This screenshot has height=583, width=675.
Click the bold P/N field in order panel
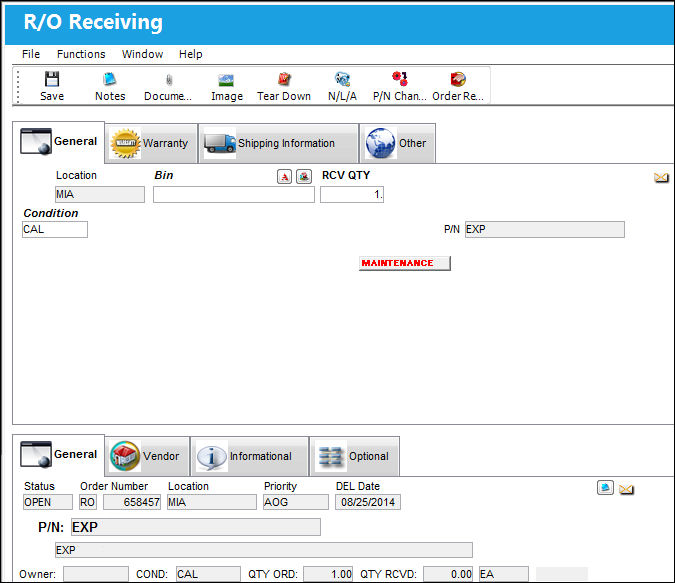[196, 527]
